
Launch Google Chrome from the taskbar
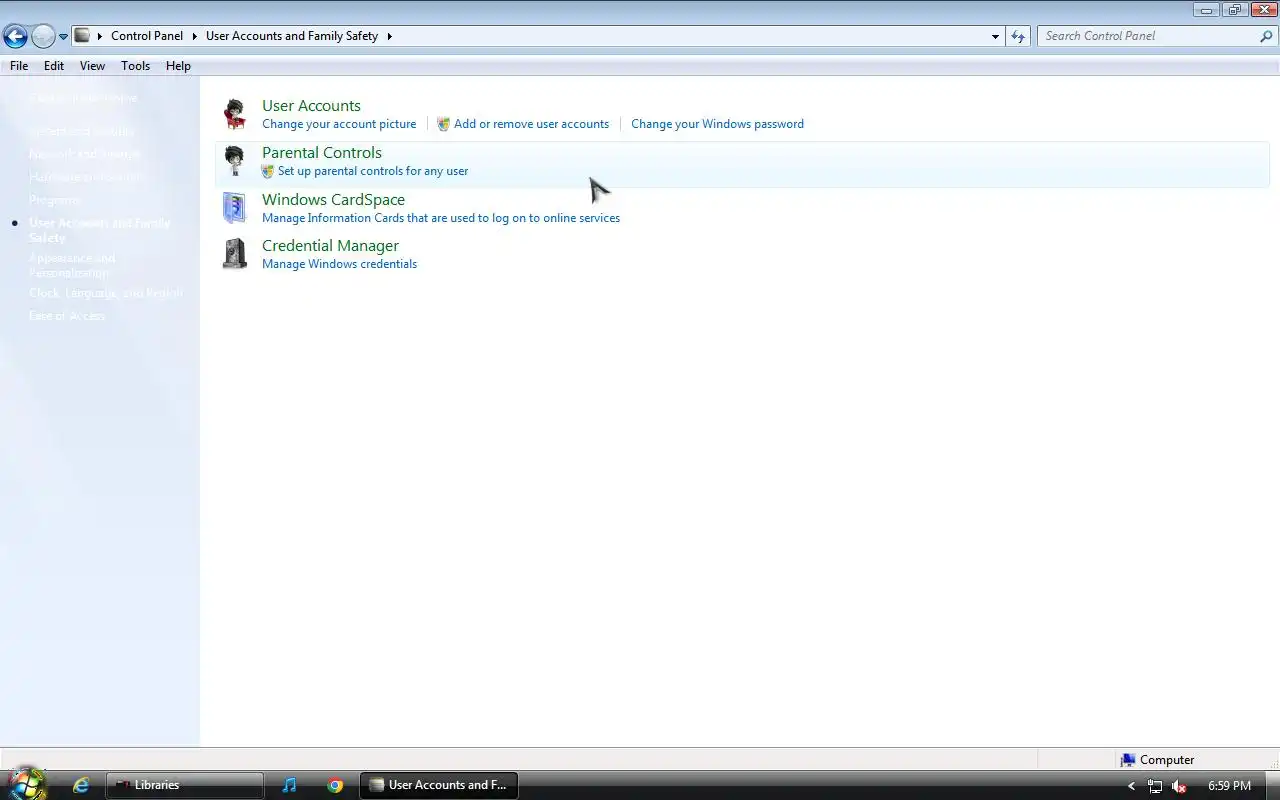coord(335,785)
